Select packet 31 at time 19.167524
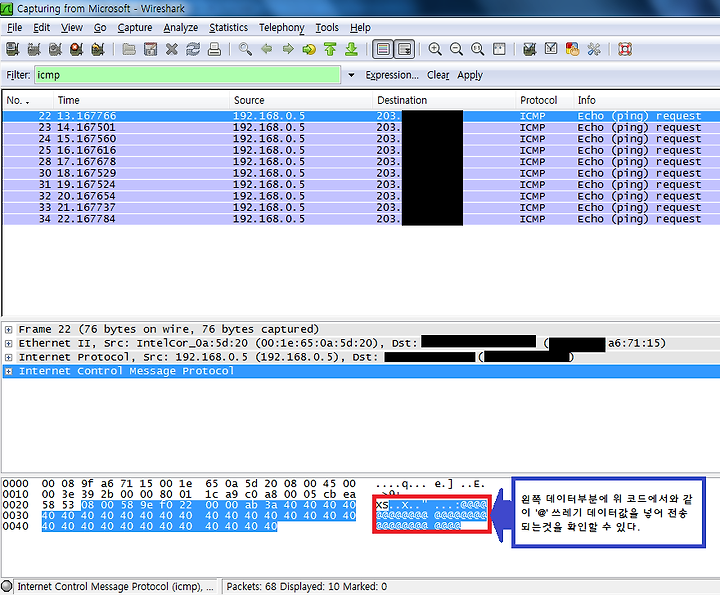 click(x=361, y=185)
